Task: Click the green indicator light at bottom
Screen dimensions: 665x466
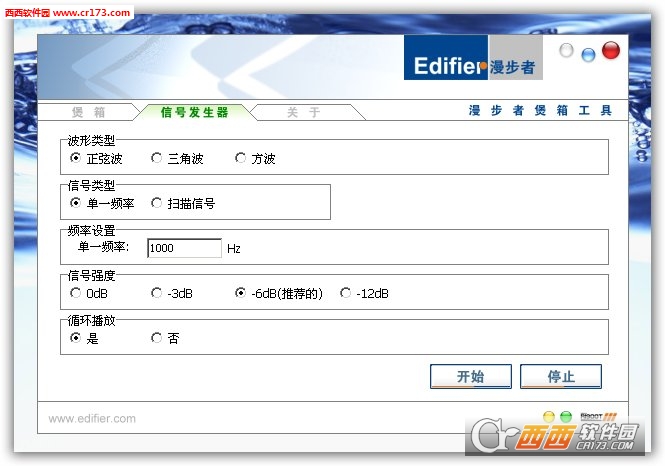Action: pos(566,416)
